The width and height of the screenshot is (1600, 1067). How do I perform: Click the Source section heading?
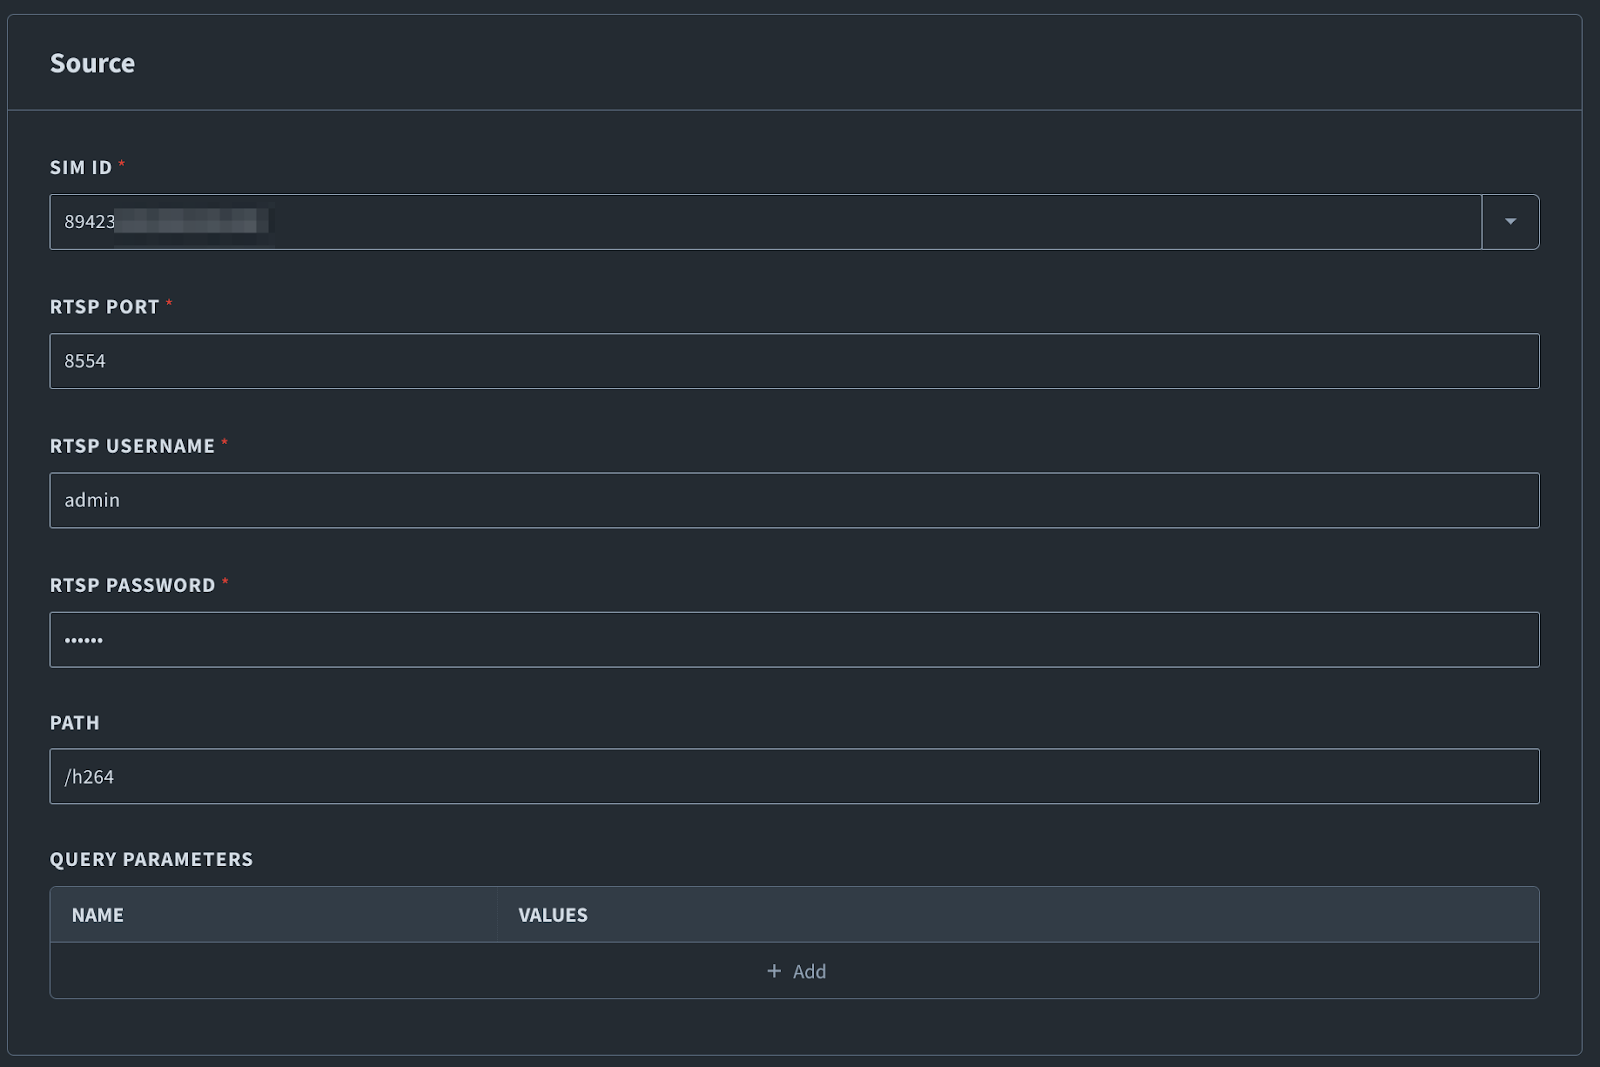click(x=92, y=62)
